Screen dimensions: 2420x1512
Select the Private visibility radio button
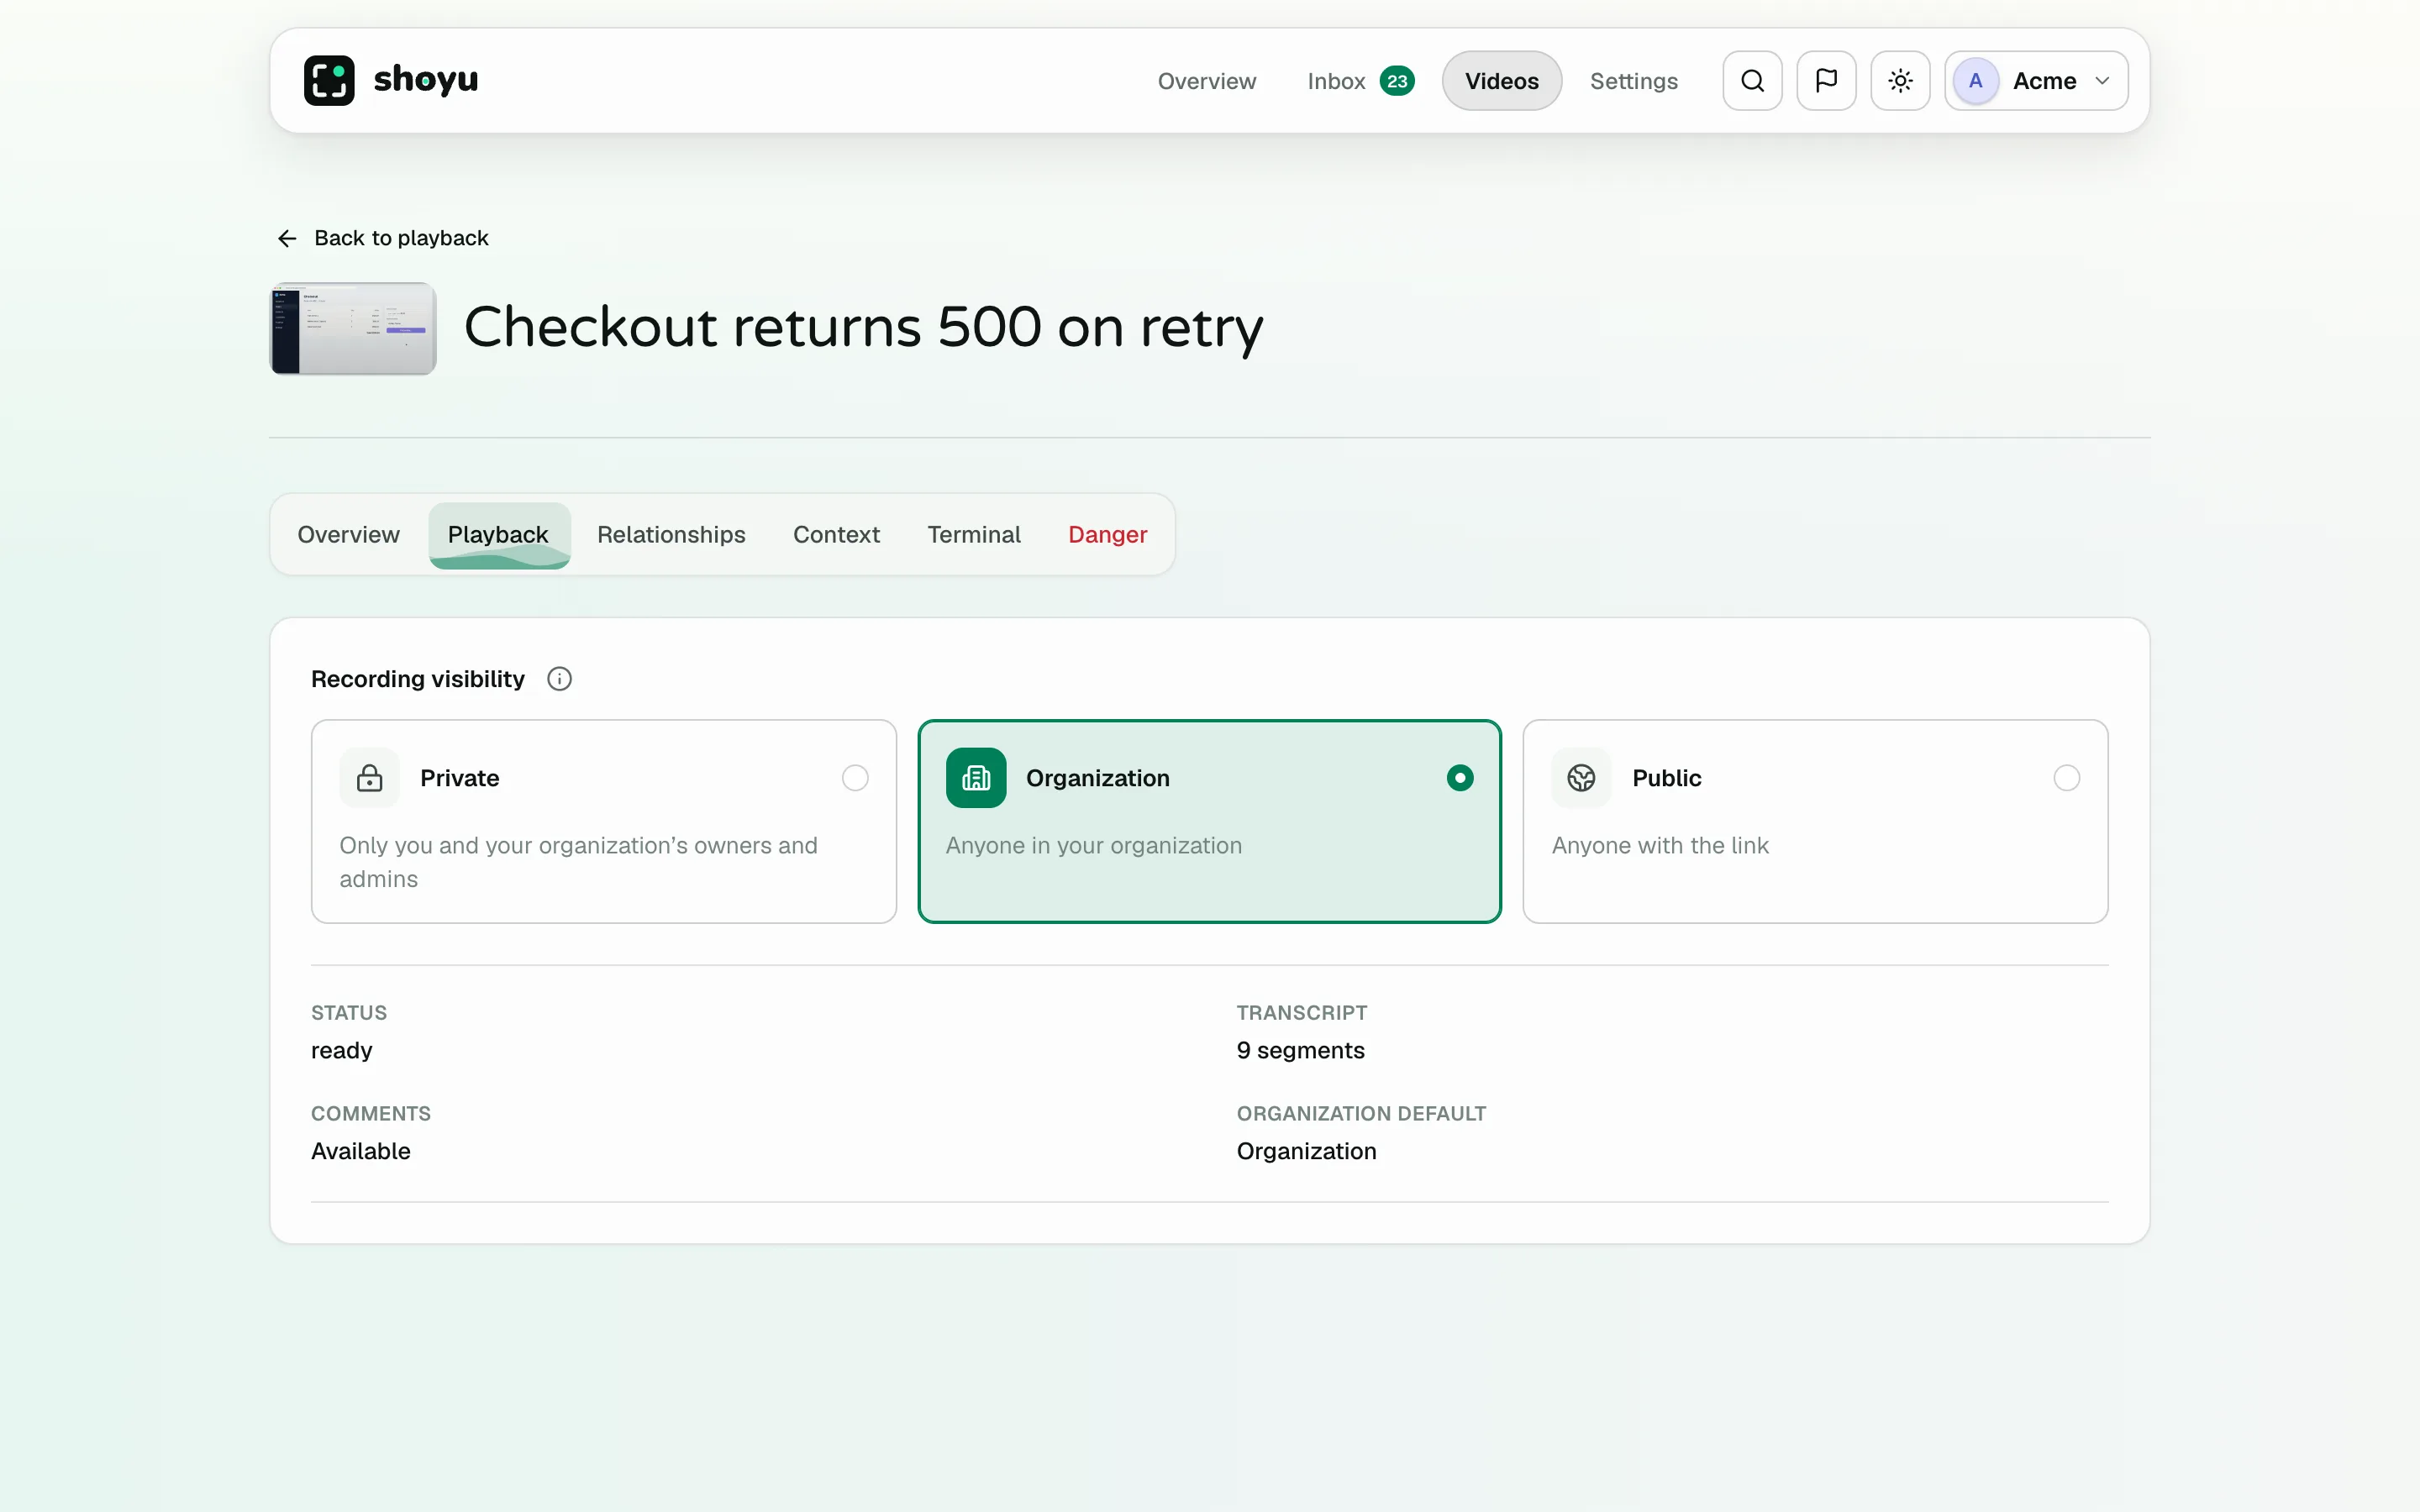click(855, 778)
